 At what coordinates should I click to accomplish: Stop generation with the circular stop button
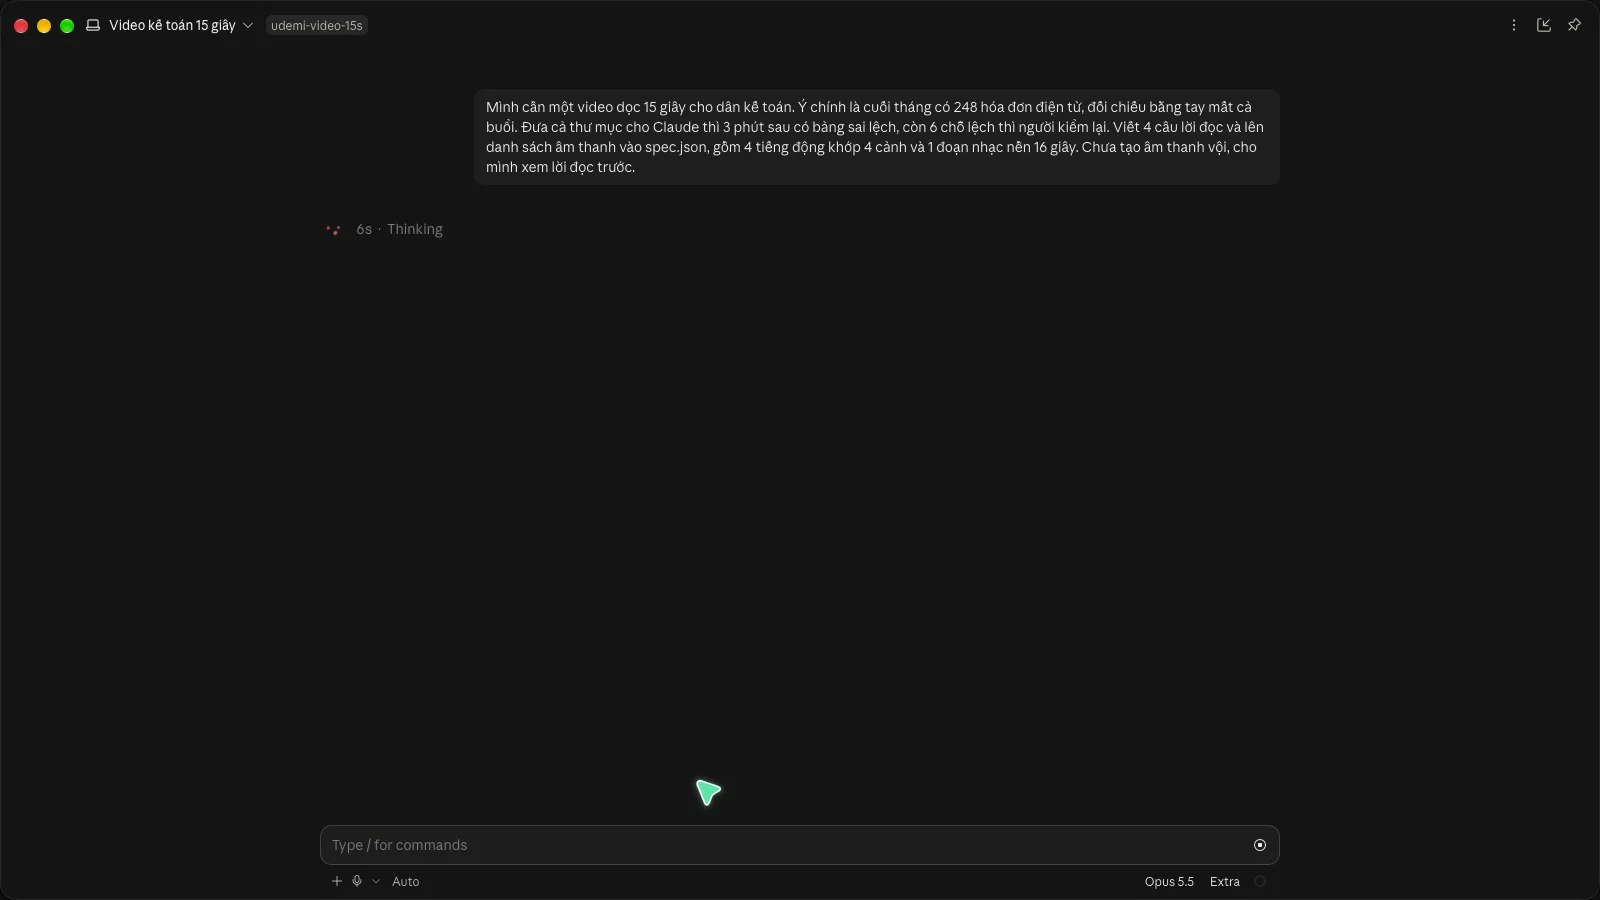click(1260, 845)
